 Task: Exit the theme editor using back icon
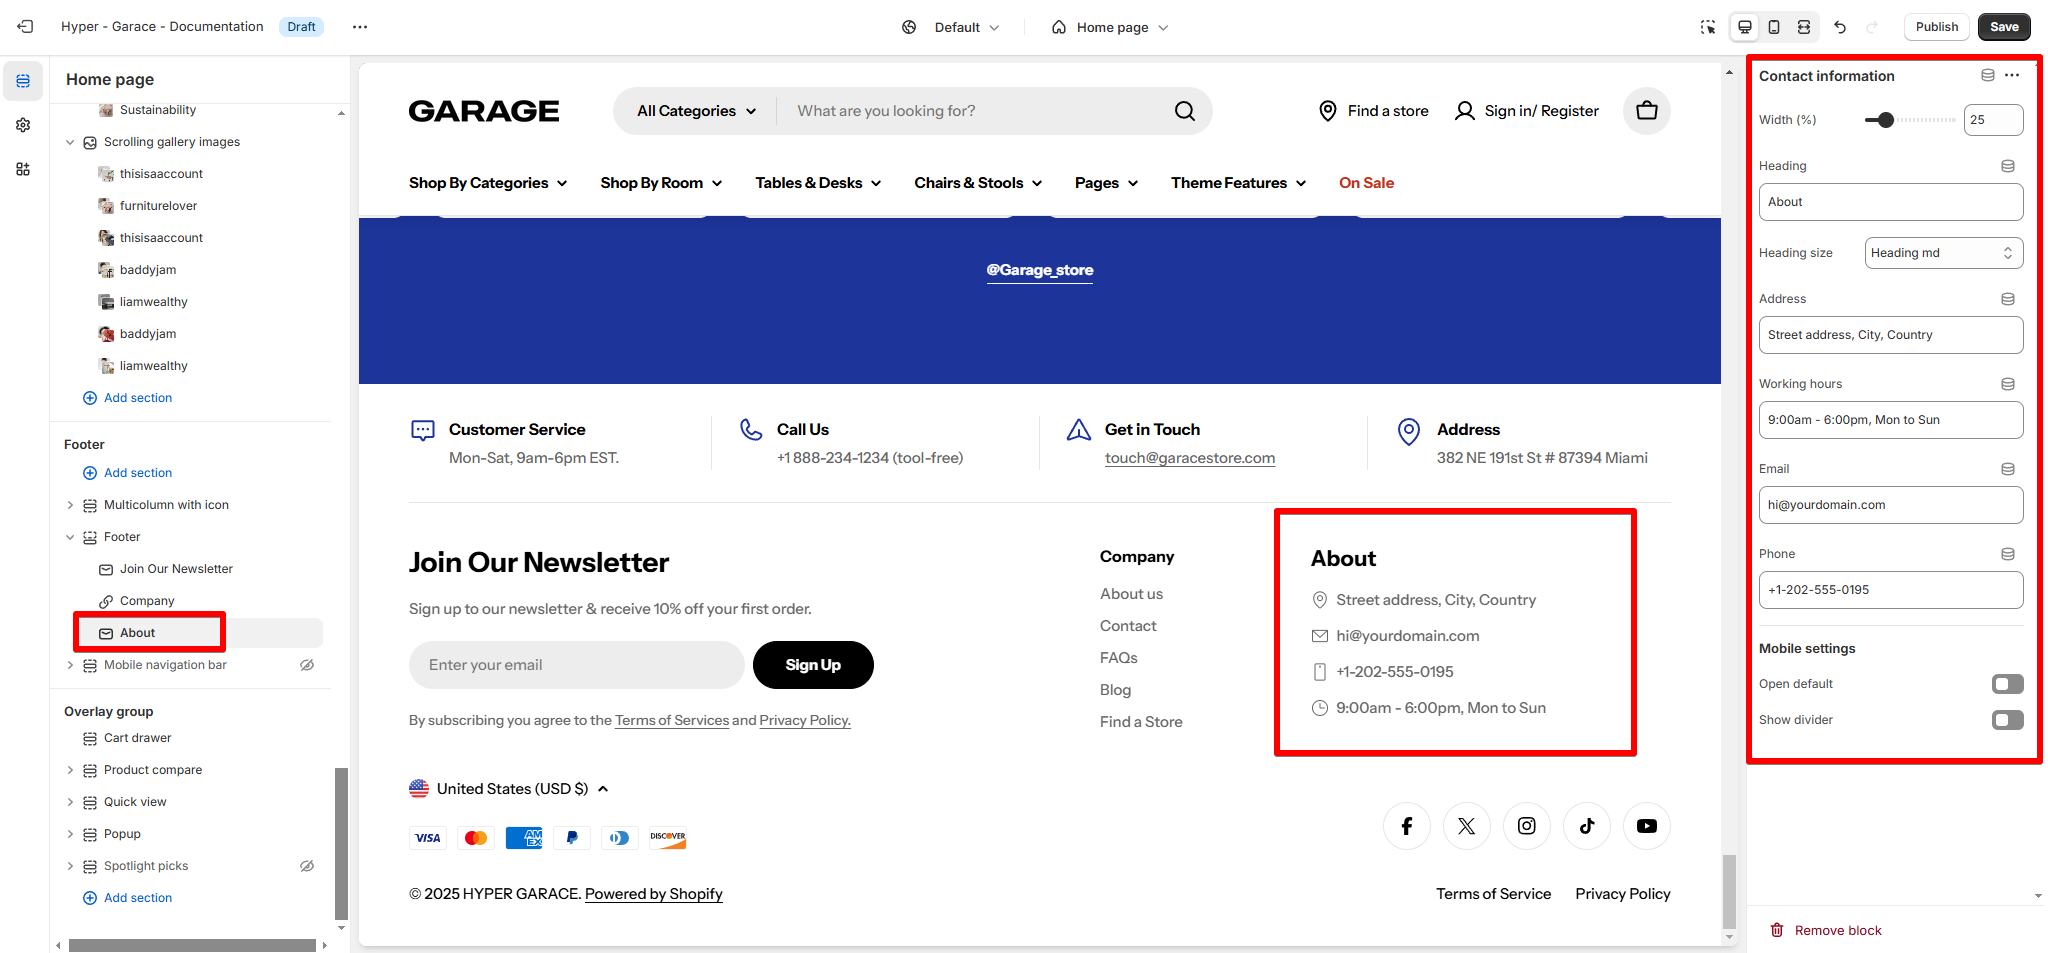25,27
